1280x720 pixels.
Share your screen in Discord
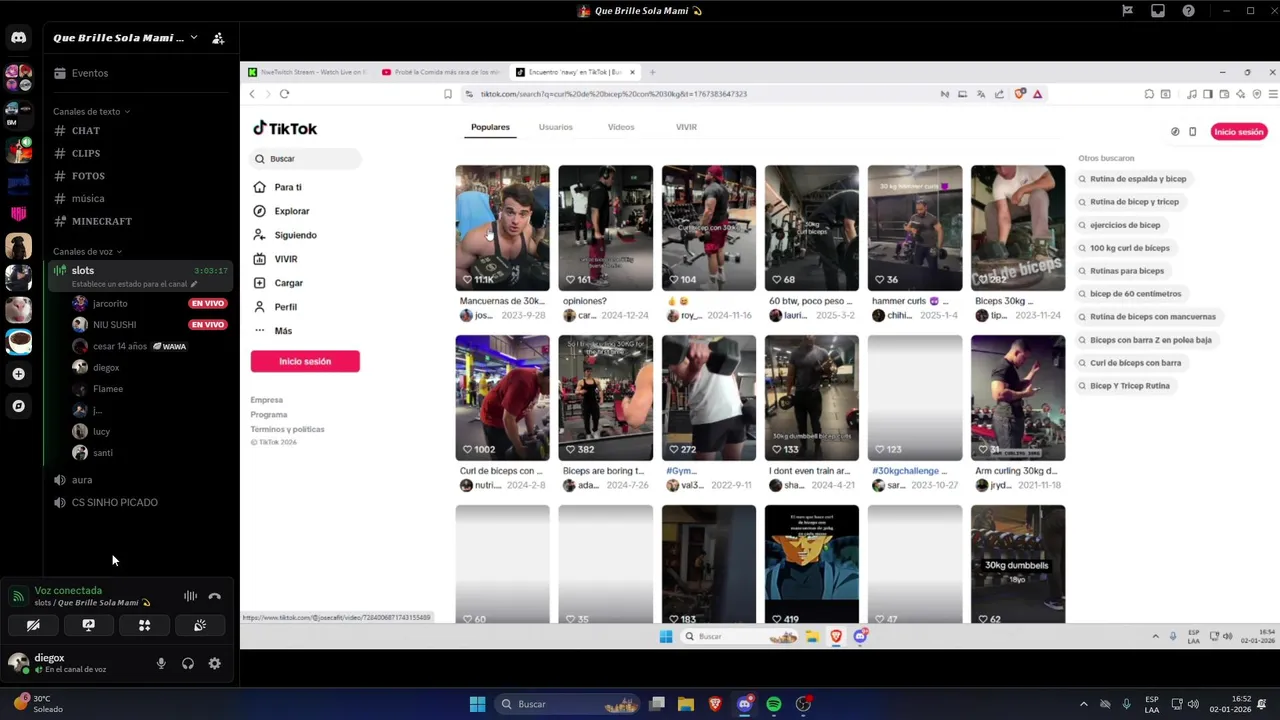click(88, 625)
